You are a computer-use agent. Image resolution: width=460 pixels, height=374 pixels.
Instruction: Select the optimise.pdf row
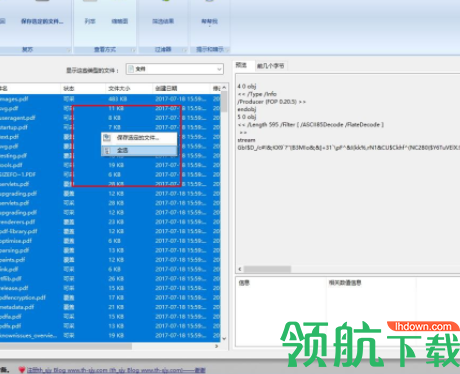[110, 241]
